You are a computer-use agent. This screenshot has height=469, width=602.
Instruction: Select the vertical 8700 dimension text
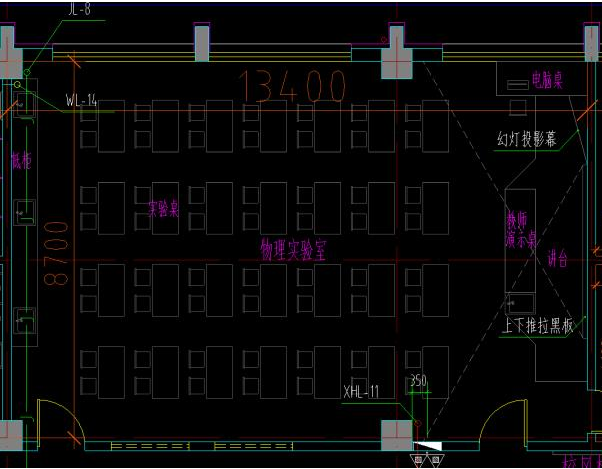(x=56, y=254)
